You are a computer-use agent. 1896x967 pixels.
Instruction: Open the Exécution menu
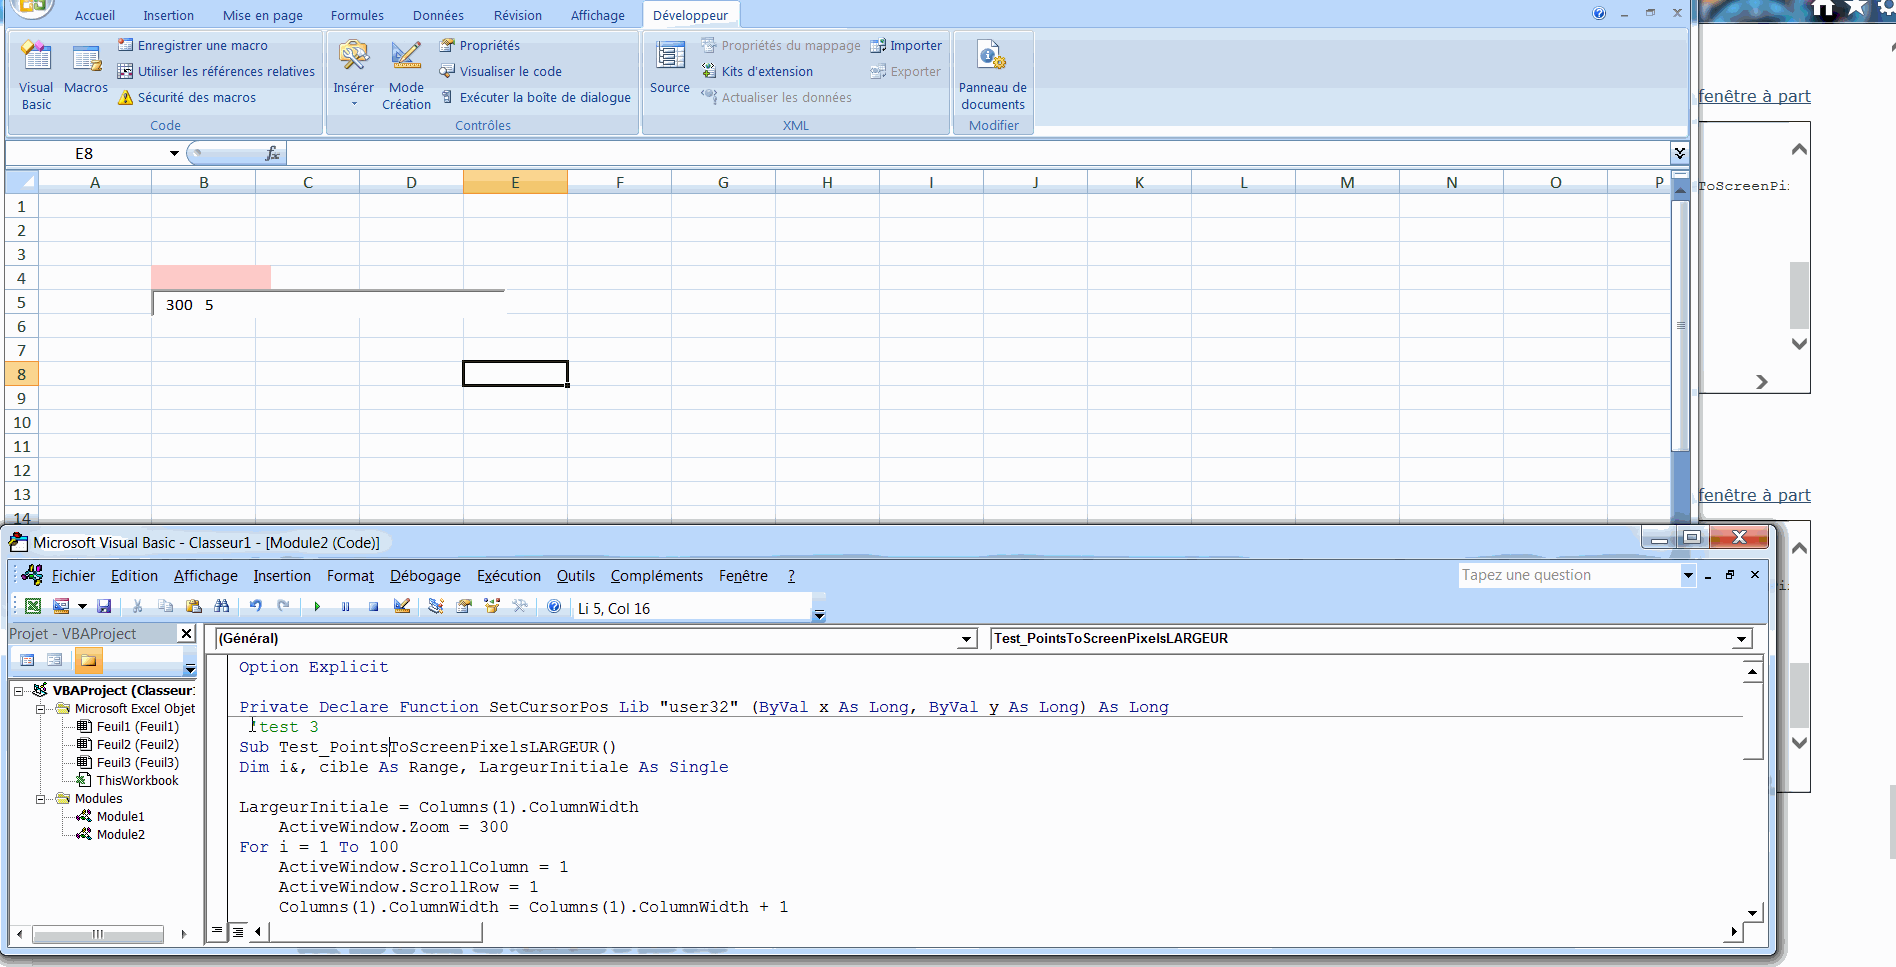509,576
